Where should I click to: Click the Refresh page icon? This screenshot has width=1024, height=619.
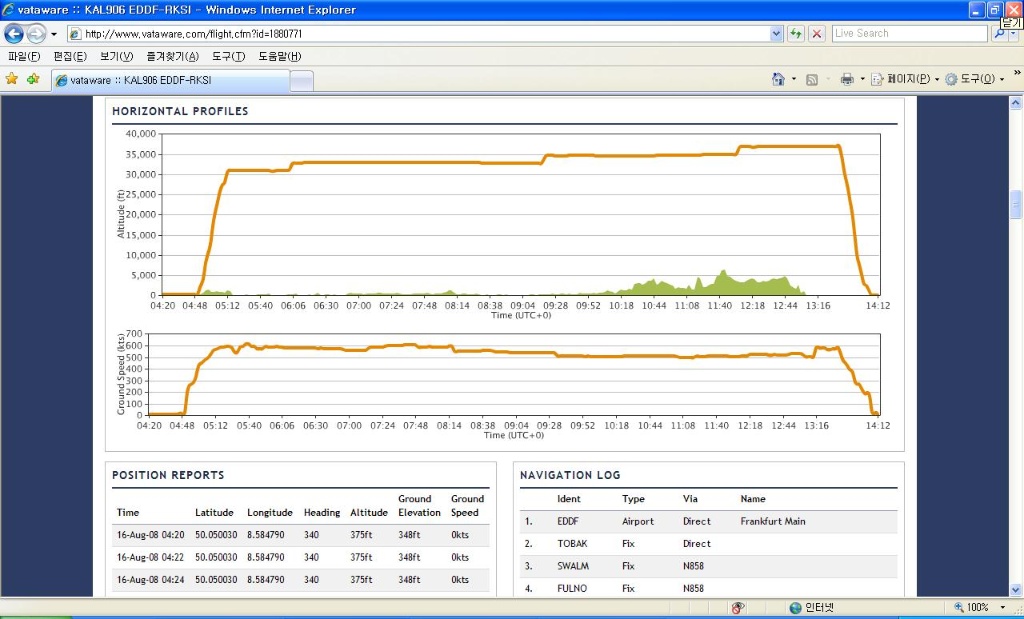click(x=796, y=33)
